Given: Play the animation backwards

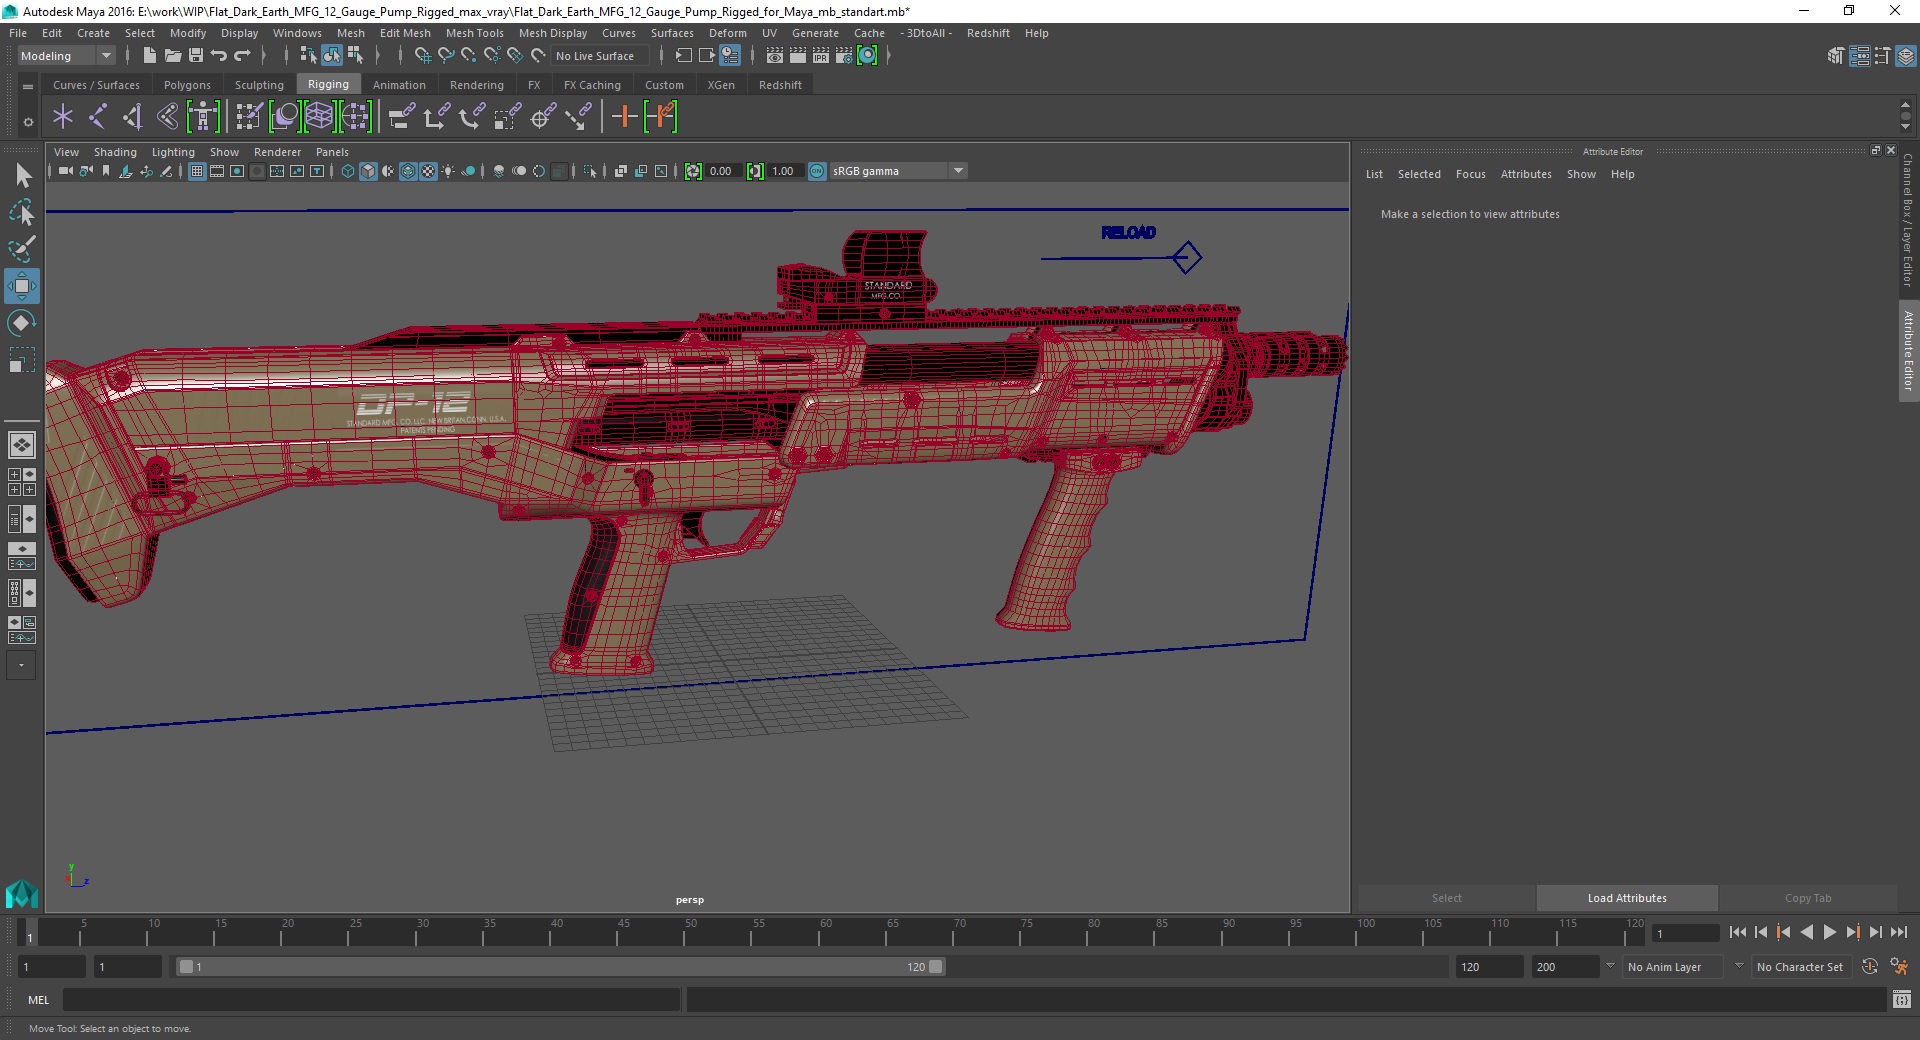Looking at the screenshot, I should coord(1806,932).
